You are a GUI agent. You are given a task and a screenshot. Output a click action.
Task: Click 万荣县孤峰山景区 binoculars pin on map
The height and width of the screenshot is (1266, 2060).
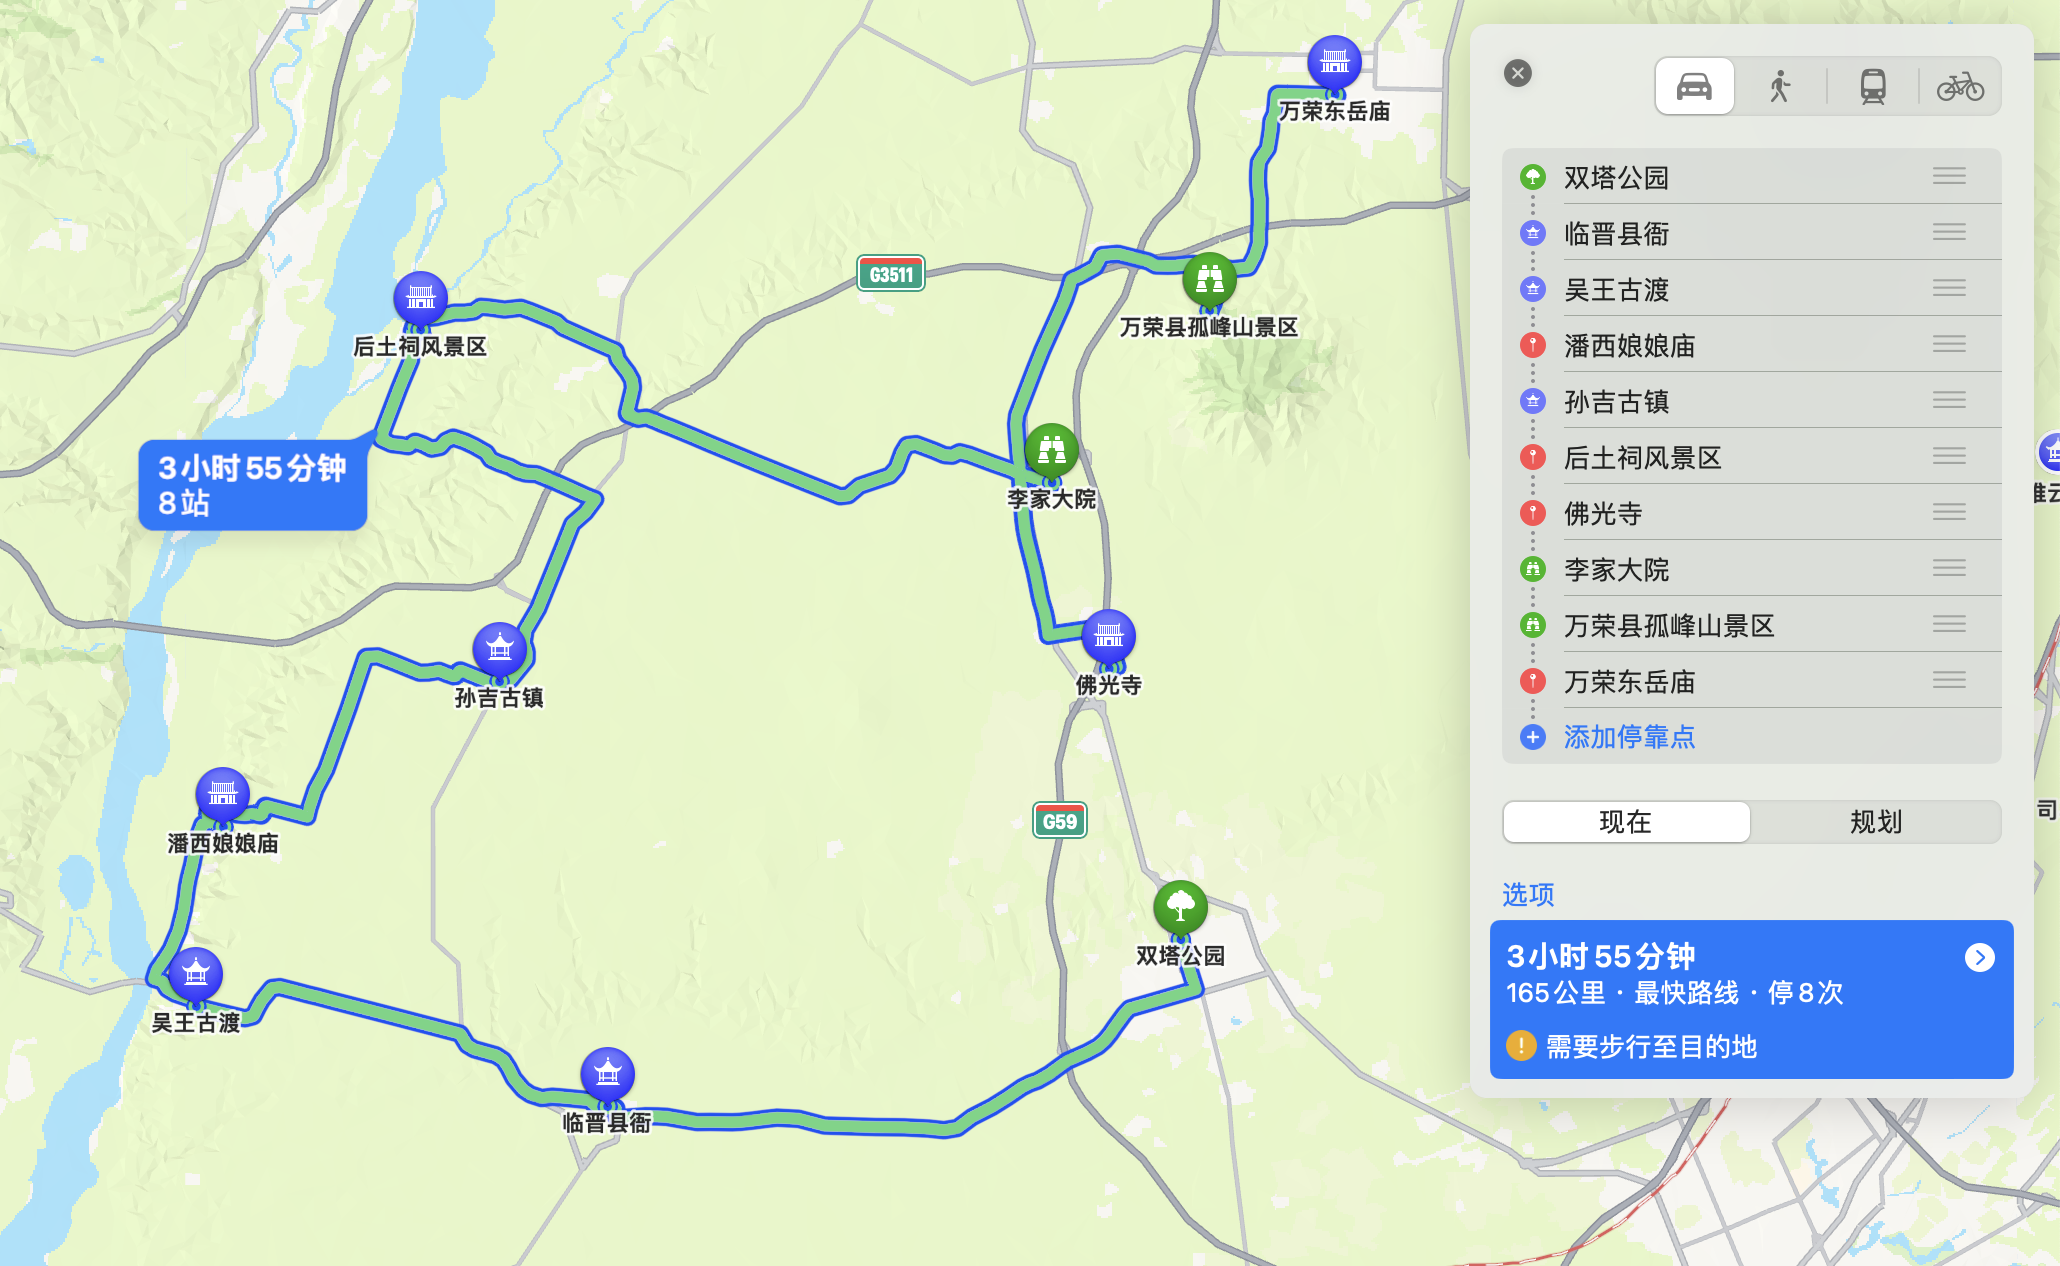pos(1209,279)
